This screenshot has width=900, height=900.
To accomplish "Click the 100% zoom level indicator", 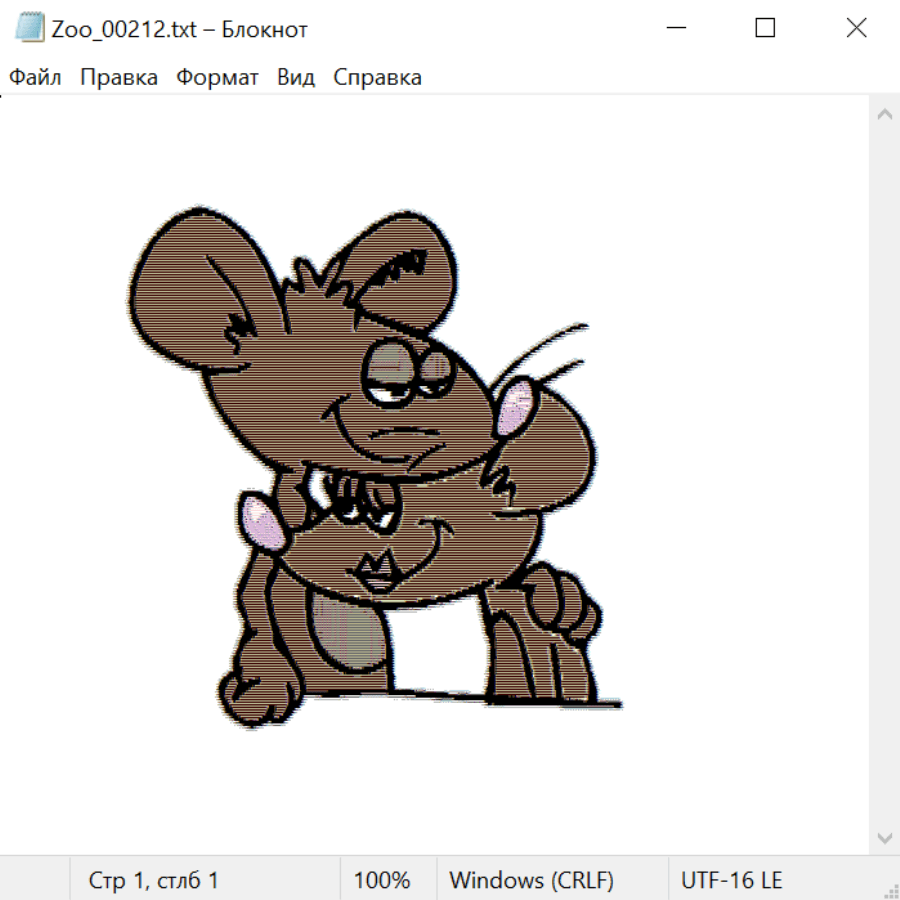I will (382, 881).
